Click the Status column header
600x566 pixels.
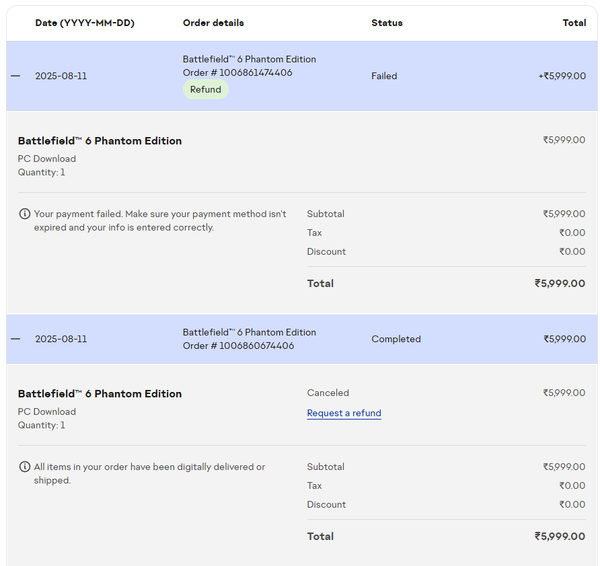[387, 23]
